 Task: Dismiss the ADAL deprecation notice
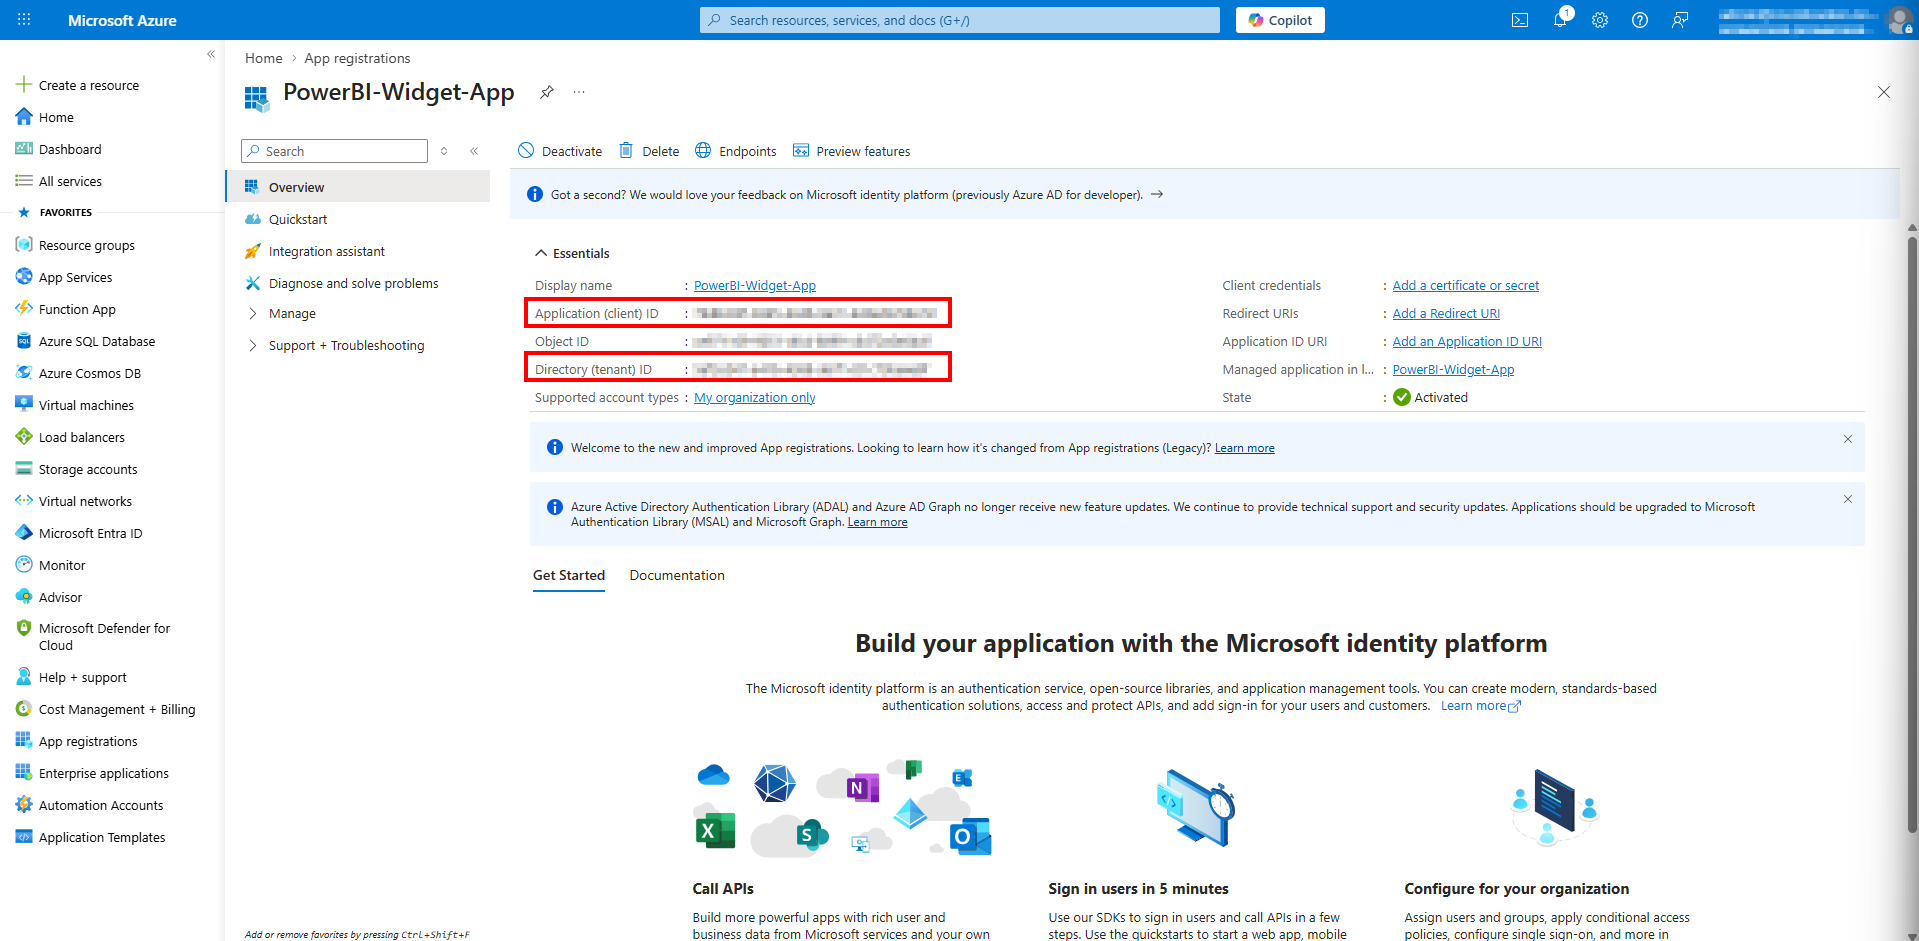click(x=1847, y=499)
